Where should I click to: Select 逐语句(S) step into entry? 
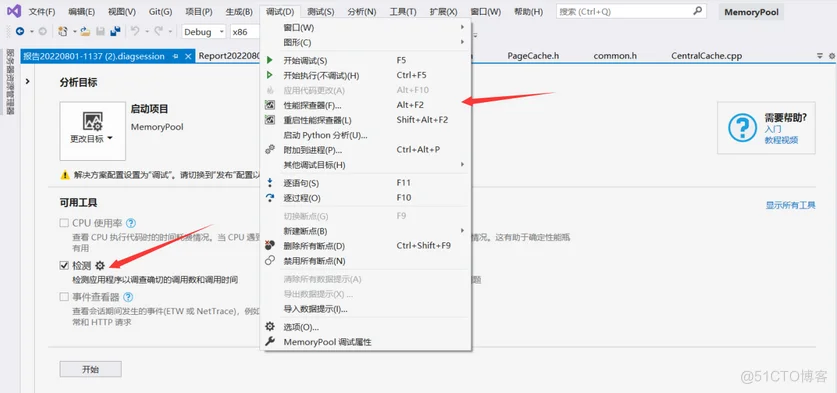(x=366, y=183)
